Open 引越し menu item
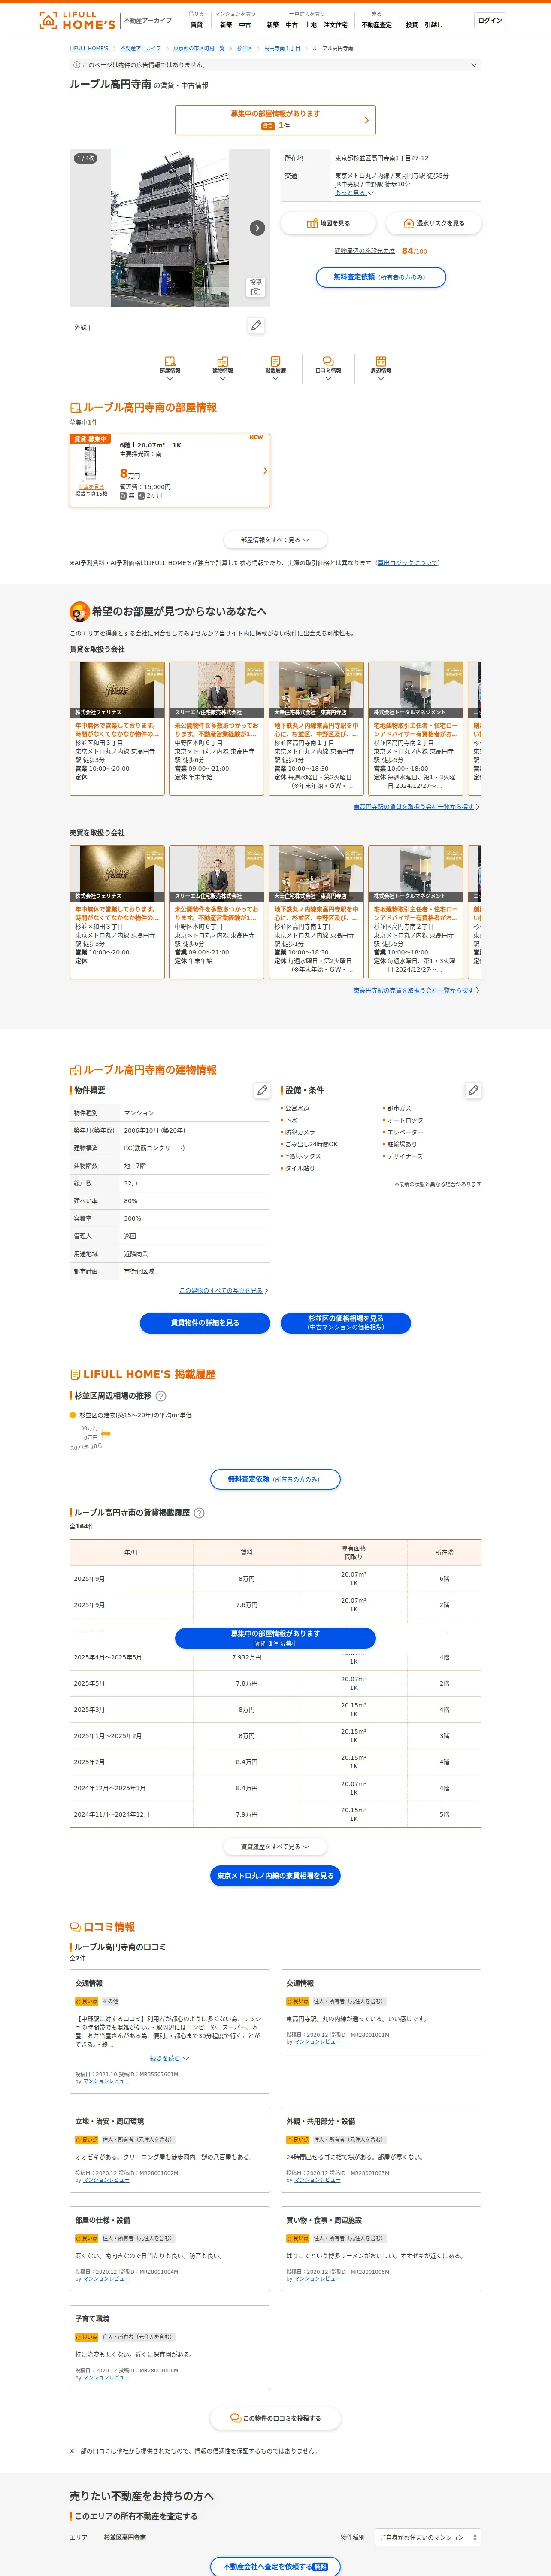 [433, 25]
